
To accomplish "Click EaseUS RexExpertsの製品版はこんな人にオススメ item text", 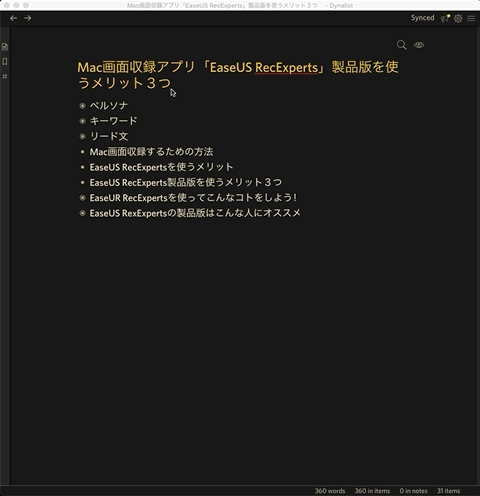I will 195,213.
